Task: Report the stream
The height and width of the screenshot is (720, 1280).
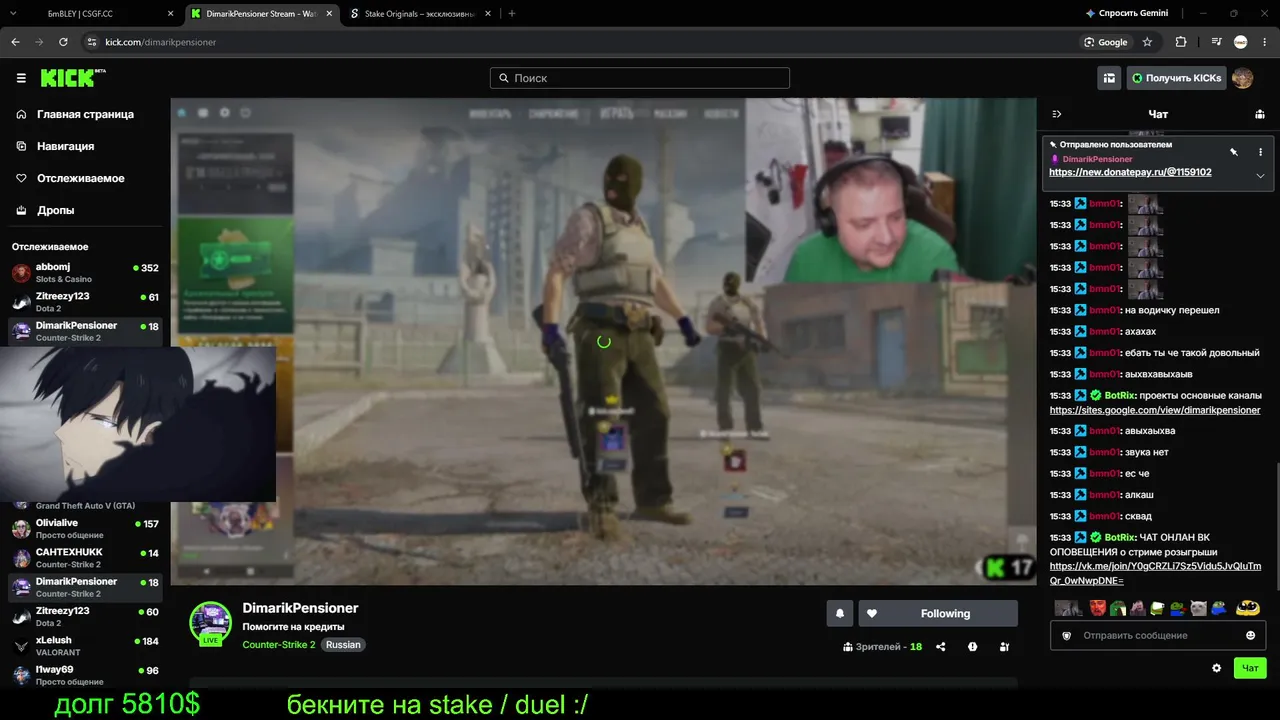Action: [972, 647]
